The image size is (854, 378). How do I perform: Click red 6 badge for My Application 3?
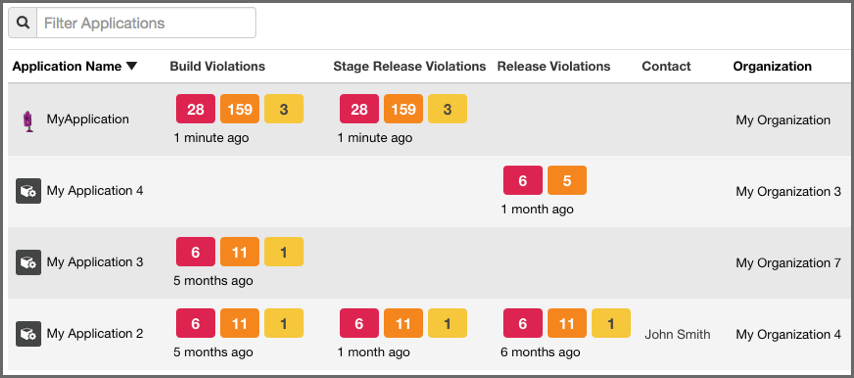coord(196,252)
